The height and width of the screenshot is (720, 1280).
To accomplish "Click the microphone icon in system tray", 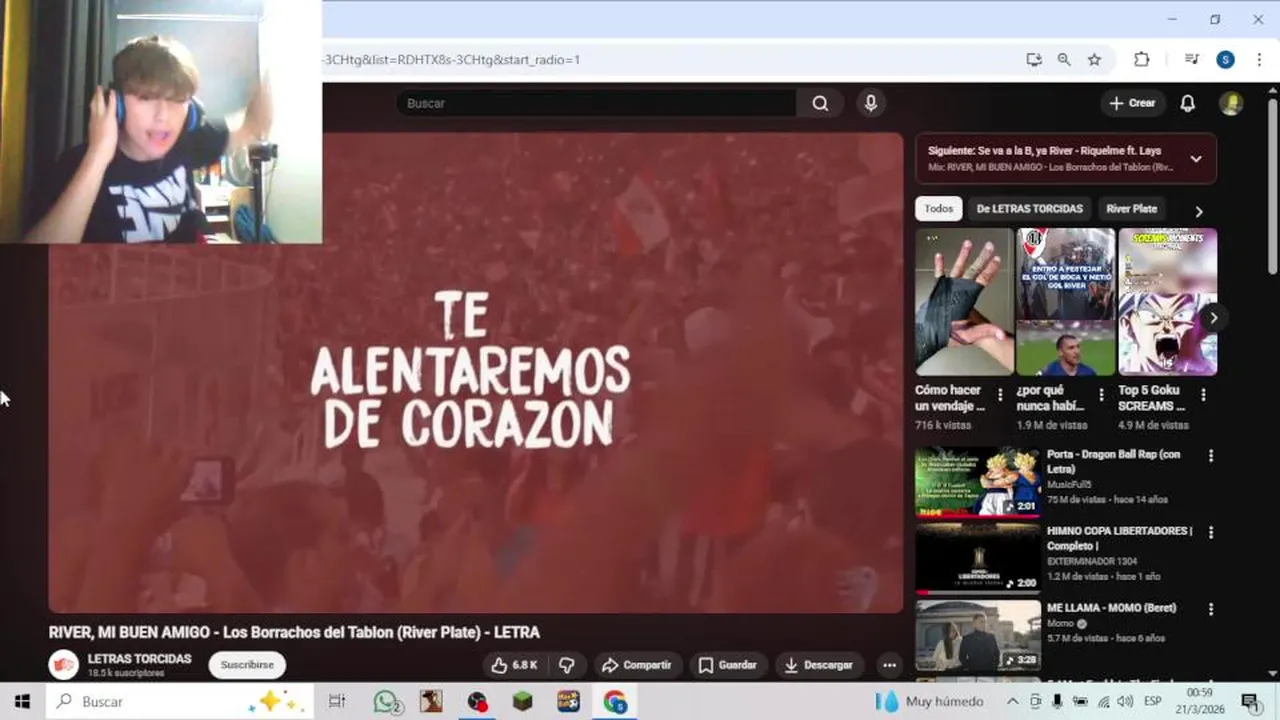I will pos(1057,701).
